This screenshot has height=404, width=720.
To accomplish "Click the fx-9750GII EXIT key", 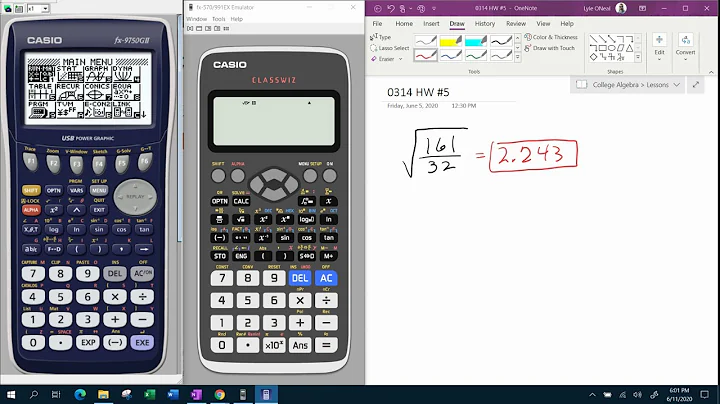I will [x=99, y=210].
